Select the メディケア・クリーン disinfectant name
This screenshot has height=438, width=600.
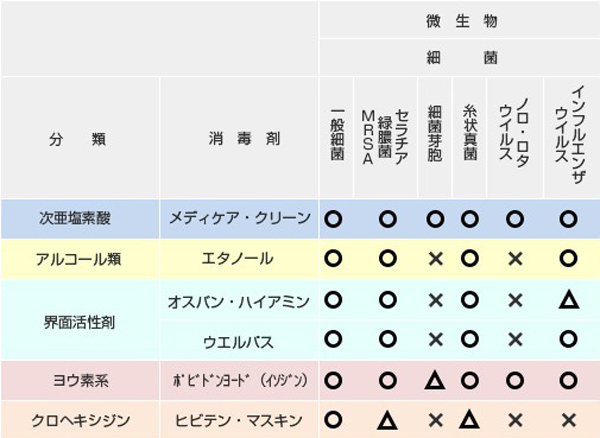point(240,218)
